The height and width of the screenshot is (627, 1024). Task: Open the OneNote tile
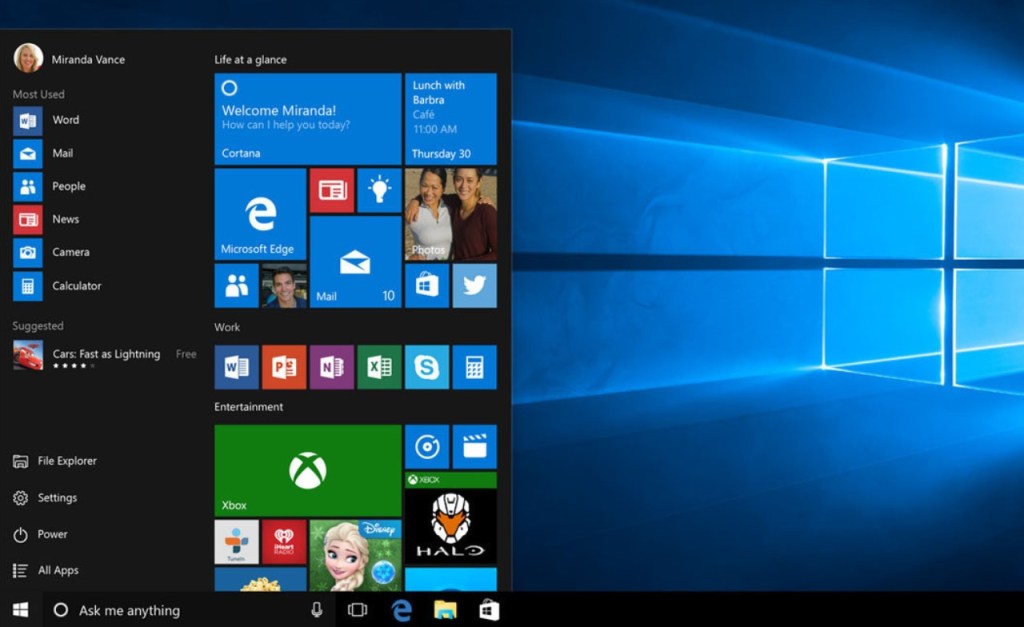[332, 367]
